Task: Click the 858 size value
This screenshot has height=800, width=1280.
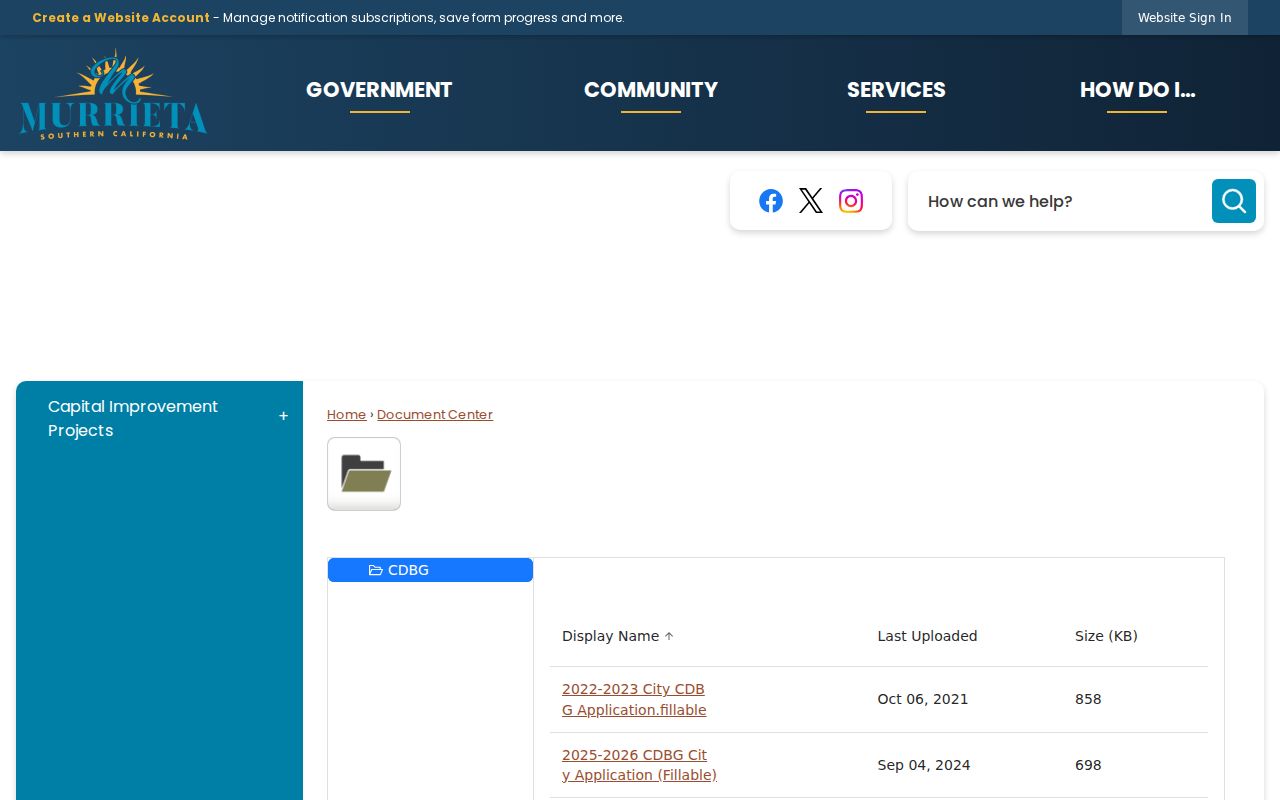Action: (1088, 700)
